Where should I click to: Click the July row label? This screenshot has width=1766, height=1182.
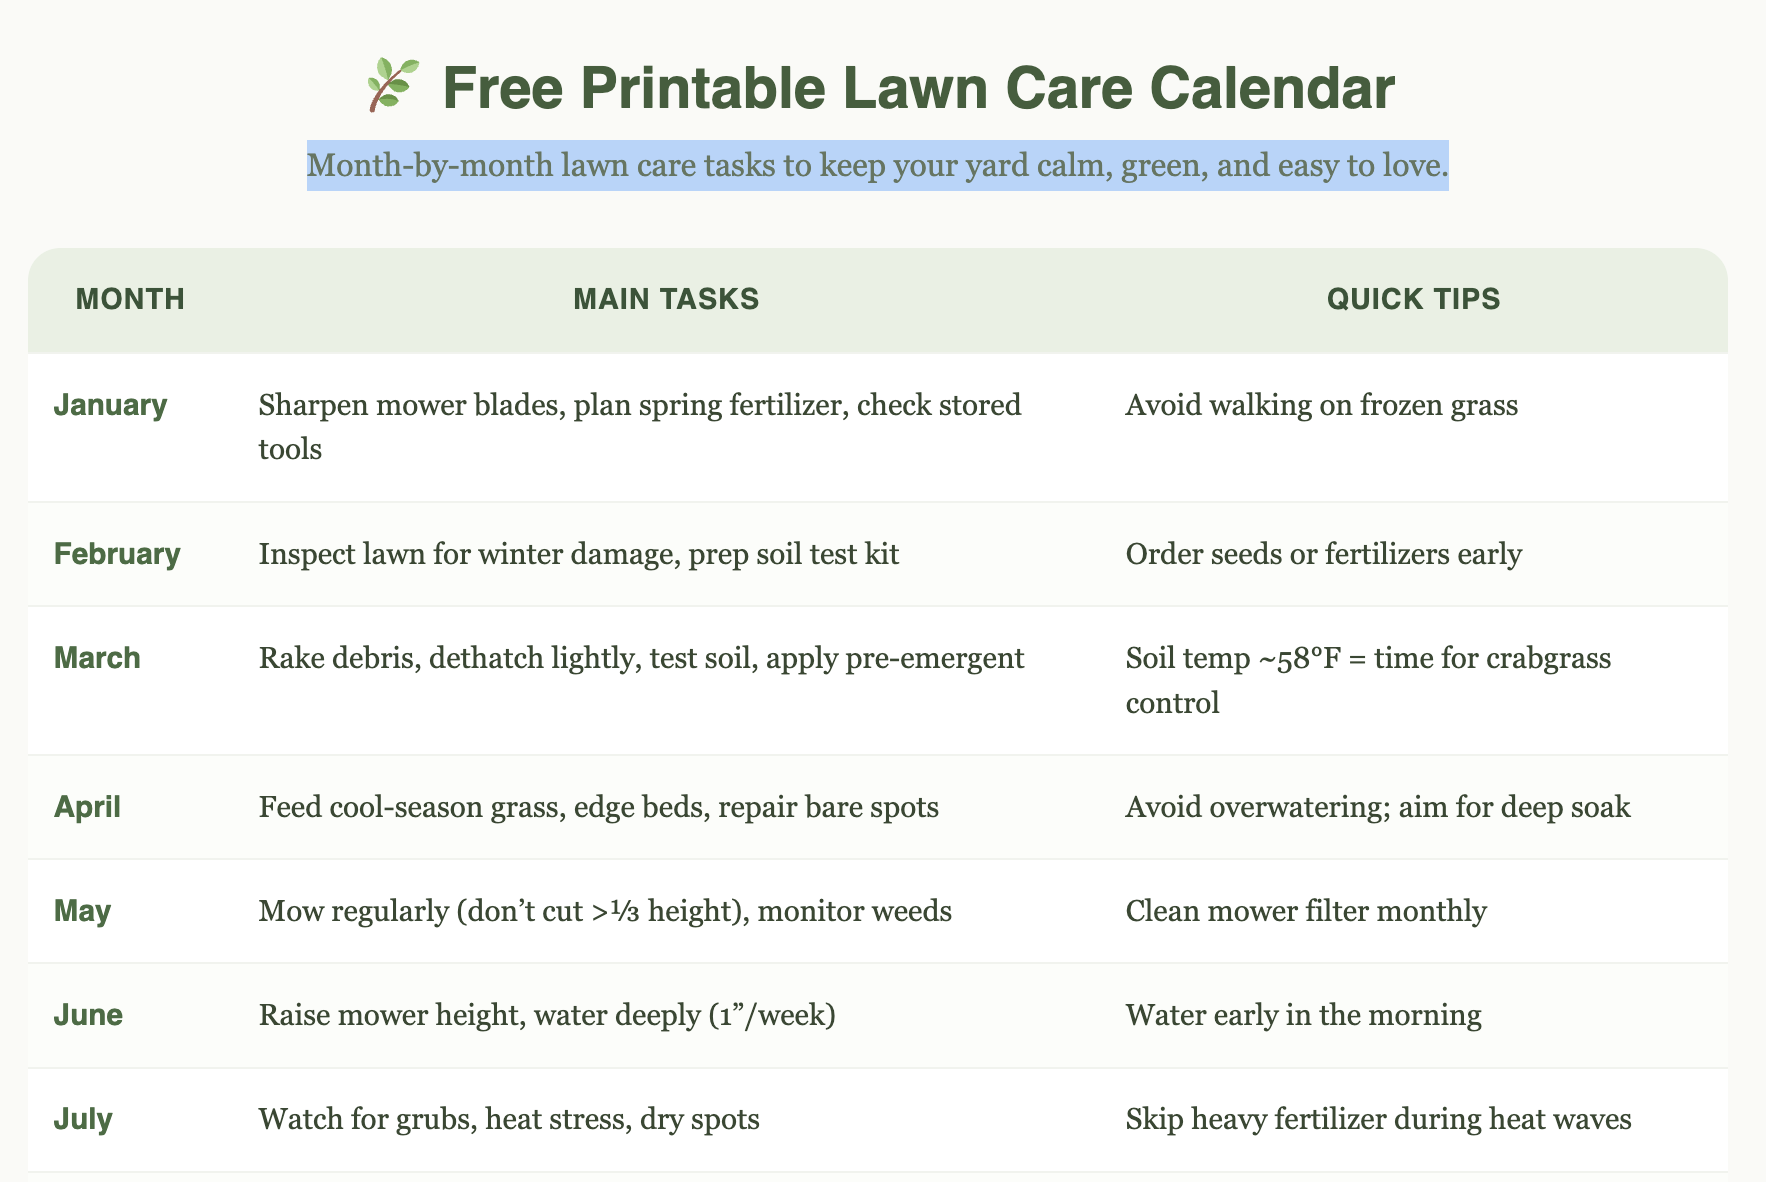[83, 1119]
